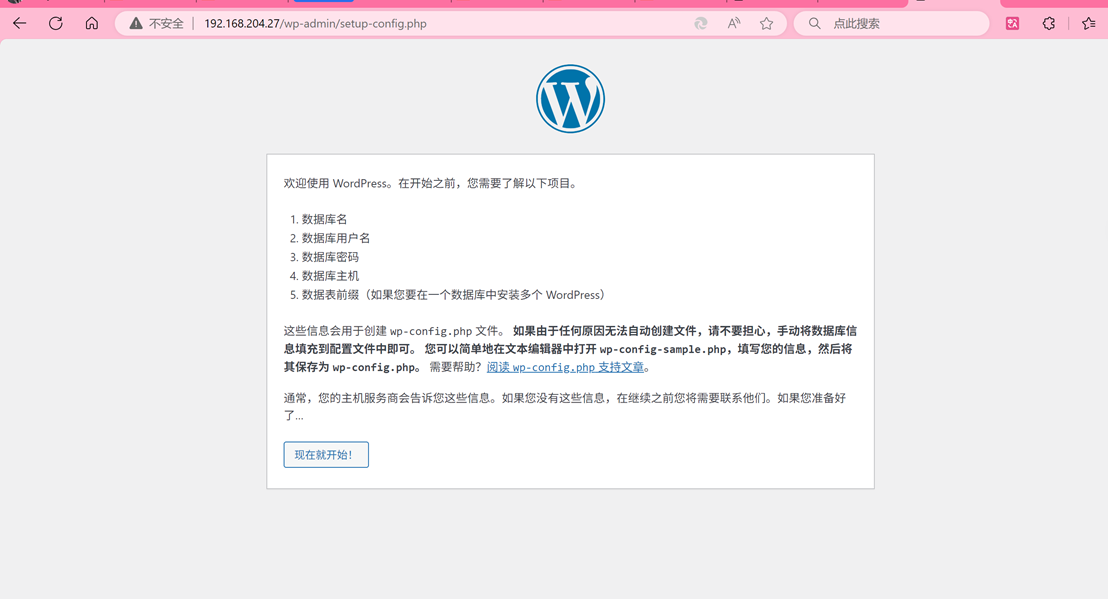The width and height of the screenshot is (1108, 599).
Task: Open the favorites list icon
Action: [x=1088, y=23]
